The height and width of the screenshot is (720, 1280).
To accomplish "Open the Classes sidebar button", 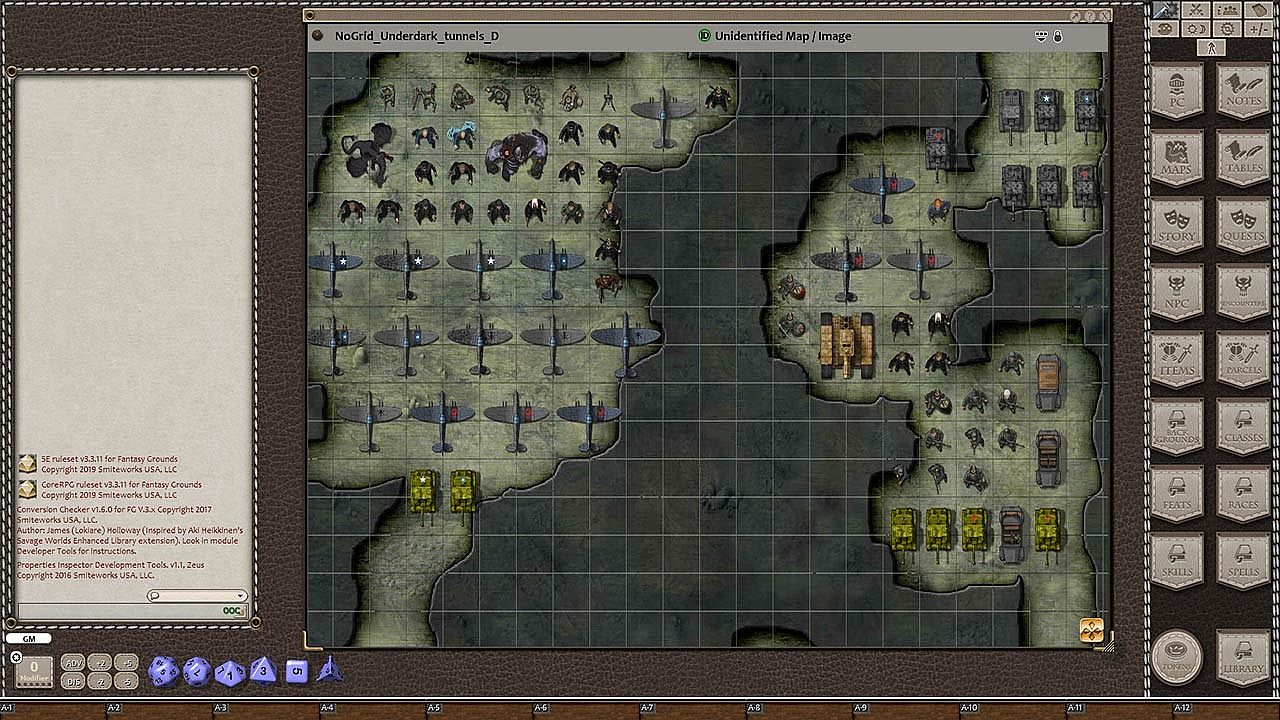I will 1243,425.
